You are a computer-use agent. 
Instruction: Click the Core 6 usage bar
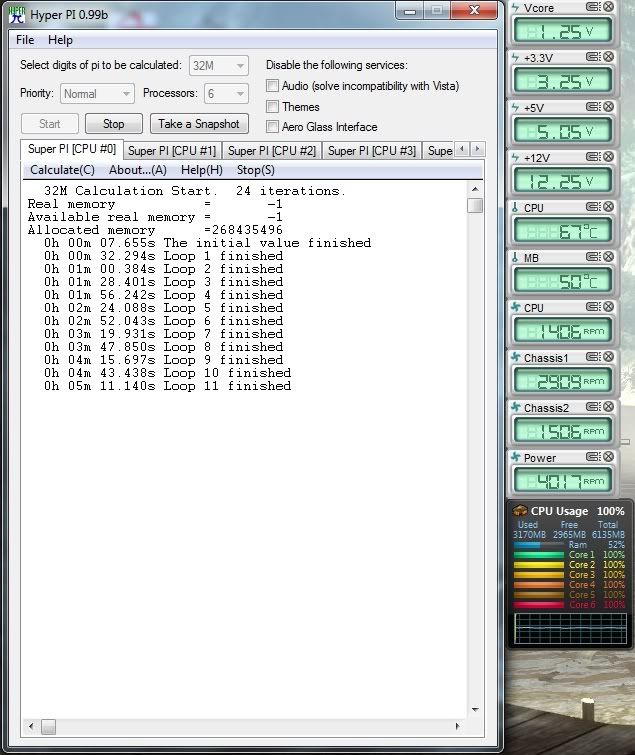pos(538,605)
